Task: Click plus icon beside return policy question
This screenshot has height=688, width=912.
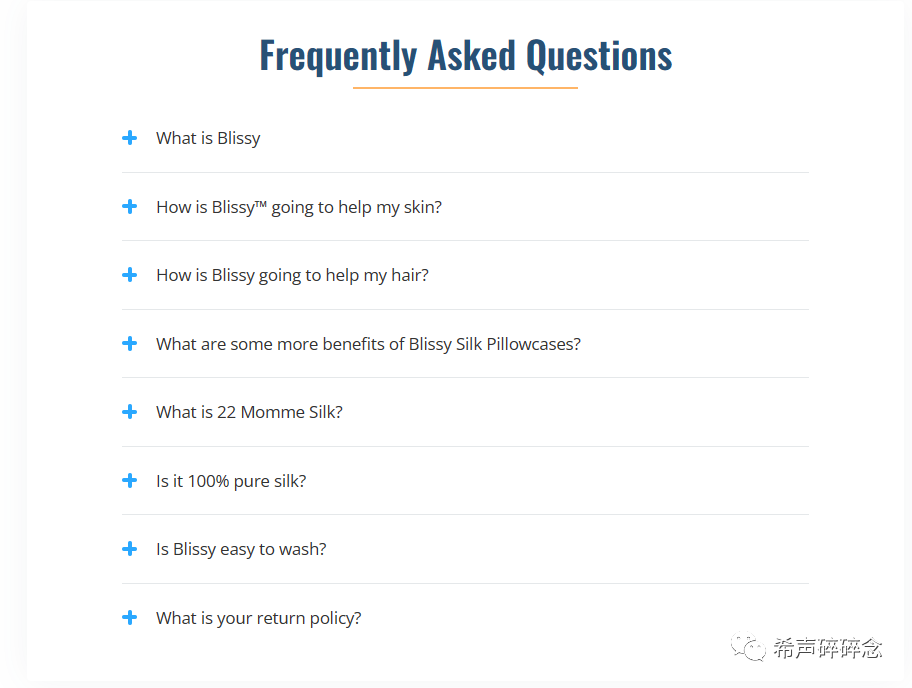Action: pos(130,617)
